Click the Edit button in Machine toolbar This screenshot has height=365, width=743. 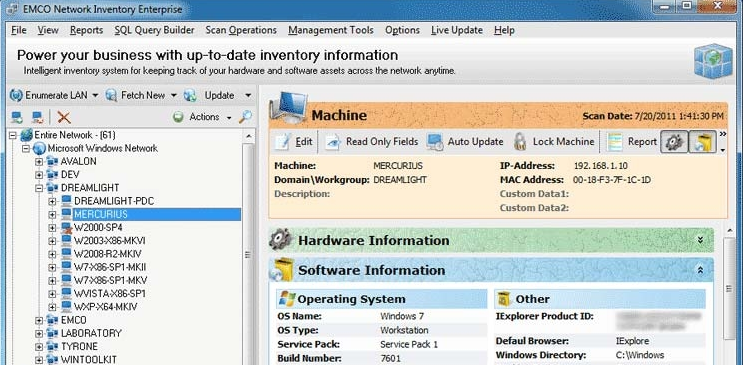[x=294, y=142]
